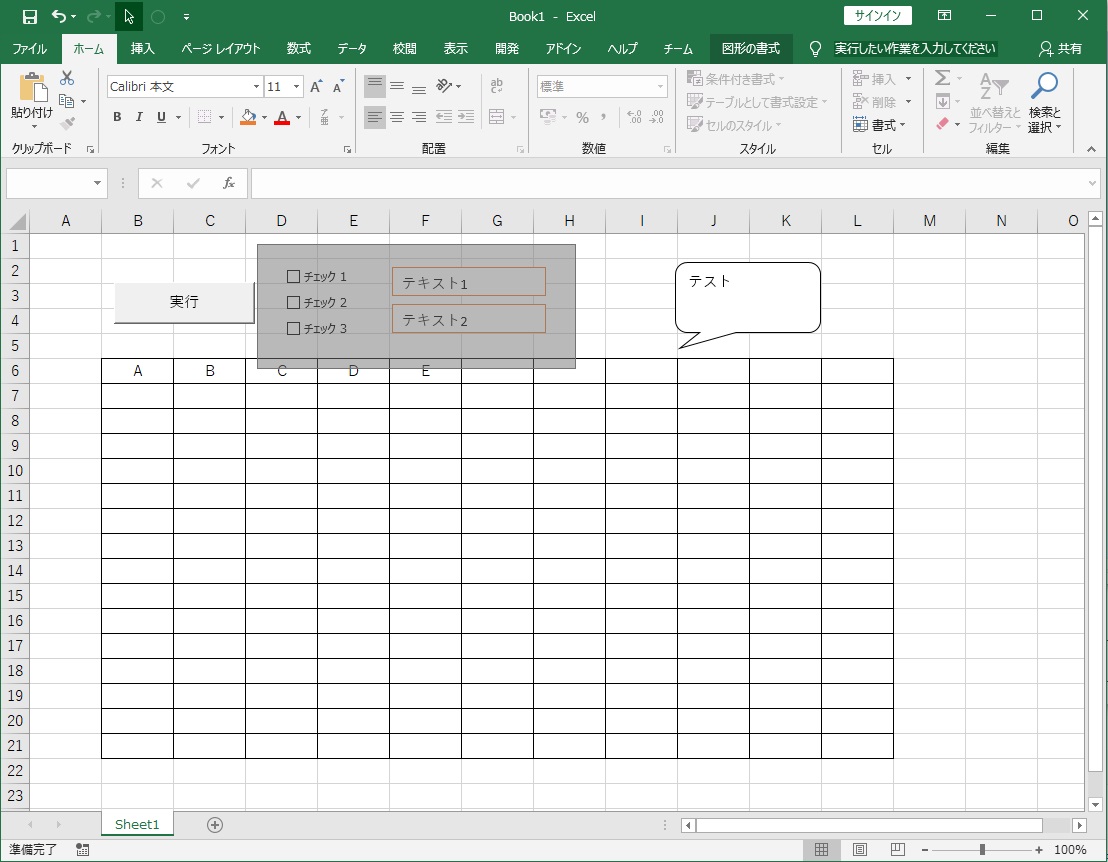Switch to the 図形の書式 tab
This screenshot has width=1108, height=862.
click(750, 49)
